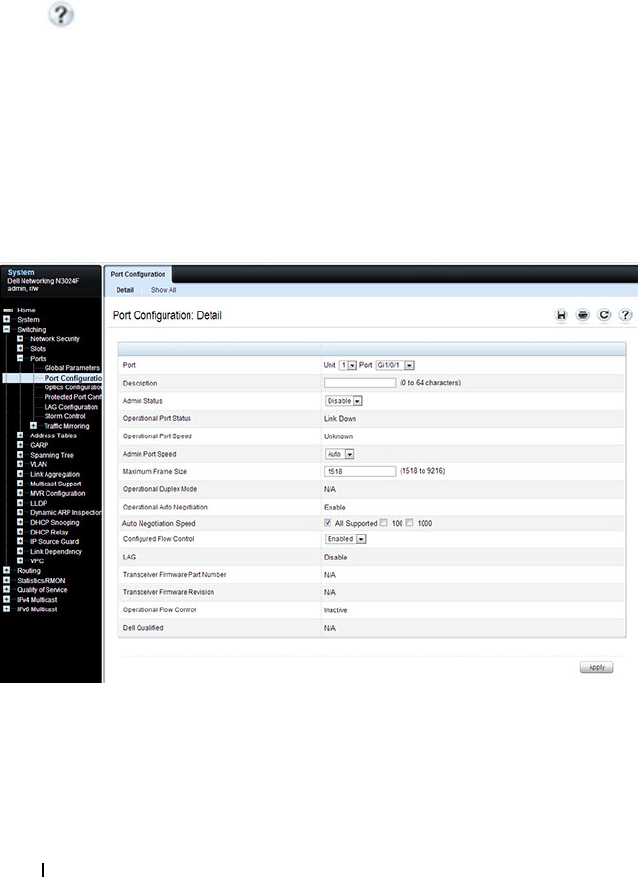
Task: Click the VPC tree label
Action: tap(37, 561)
